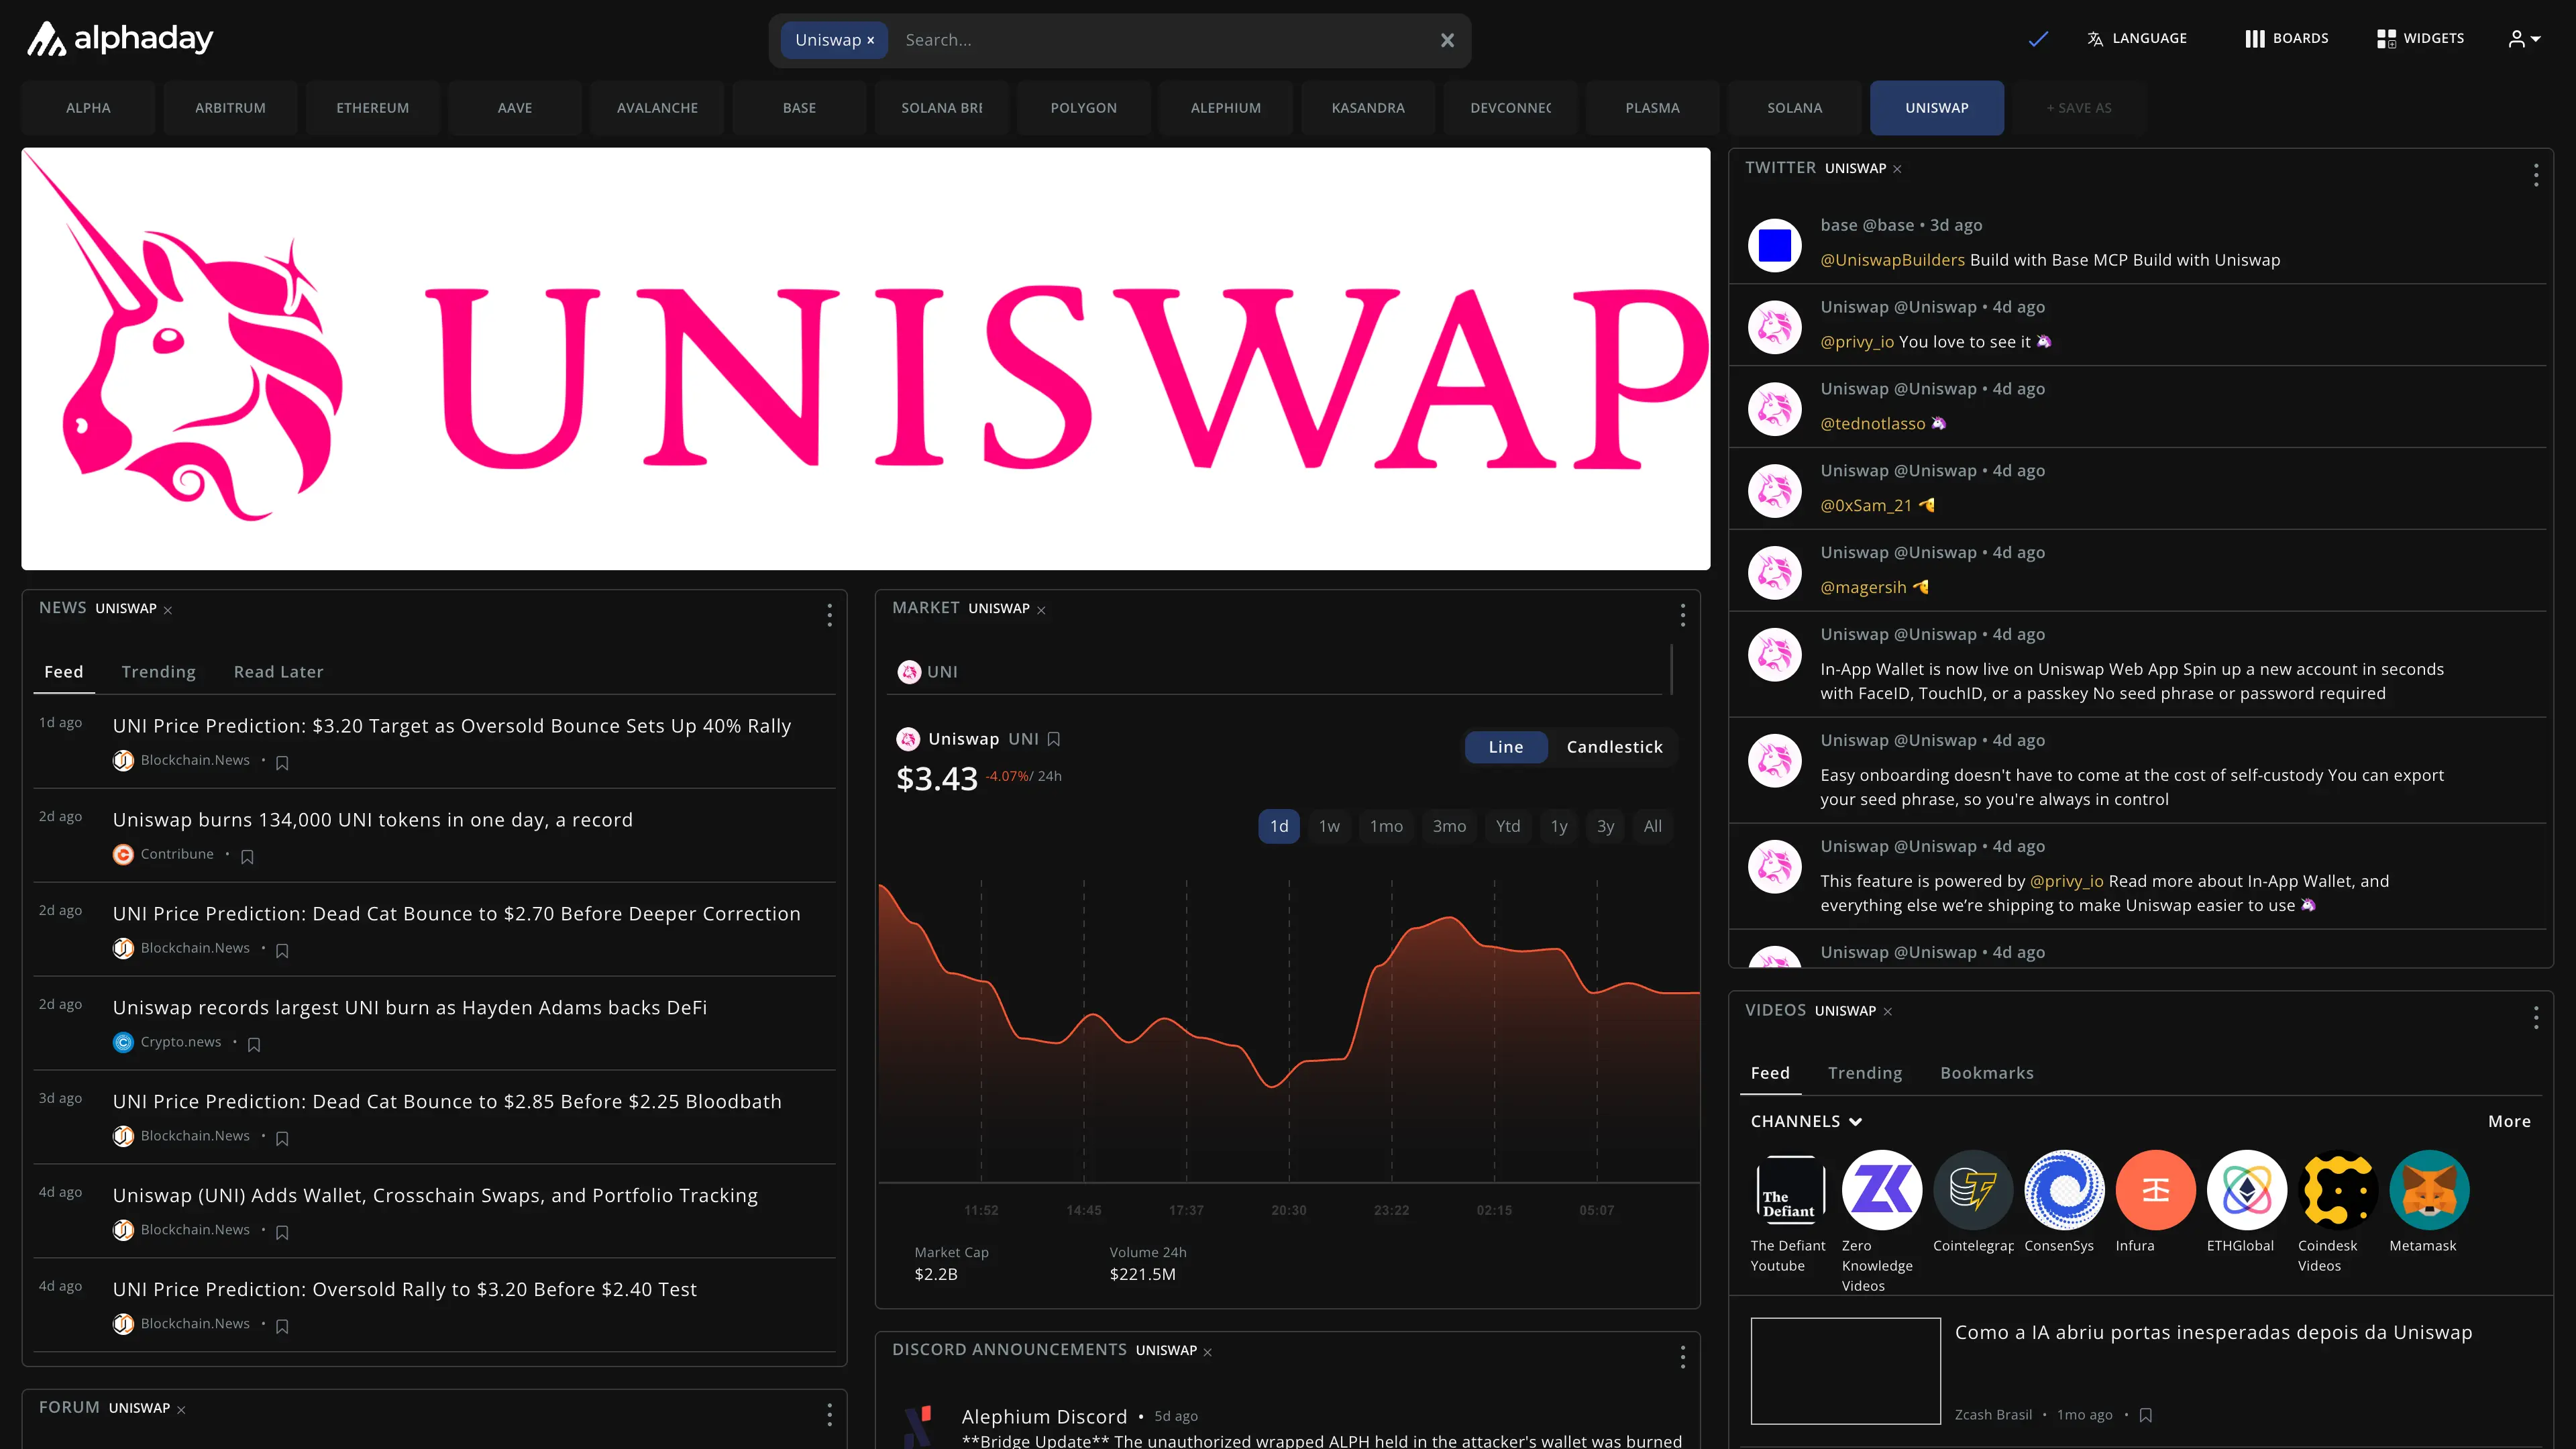This screenshot has height=1449, width=2576.
Task: Open Videos Bookmarks tab
Action: coord(1986,1073)
